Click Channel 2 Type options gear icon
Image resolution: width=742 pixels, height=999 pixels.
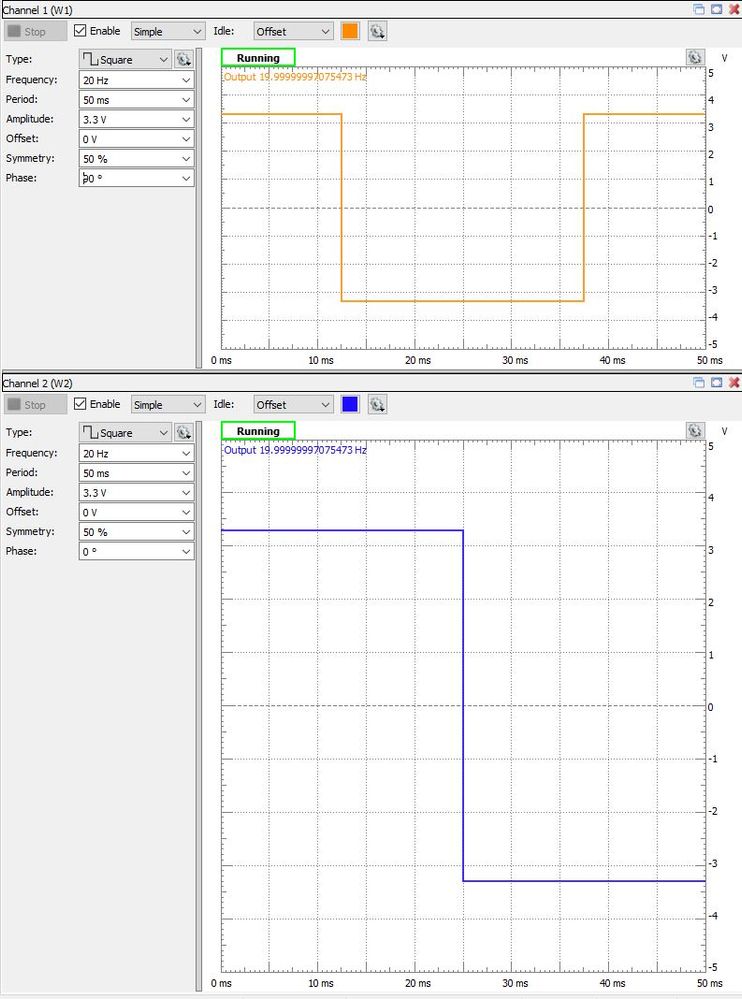(x=184, y=433)
